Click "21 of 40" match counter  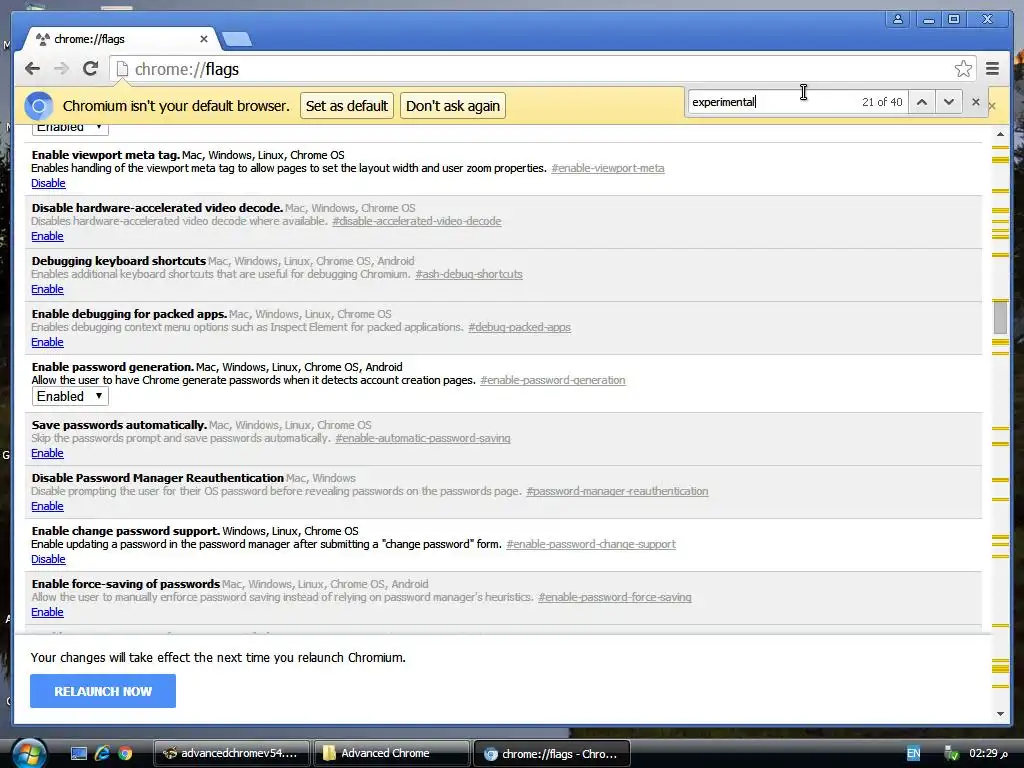(882, 102)
